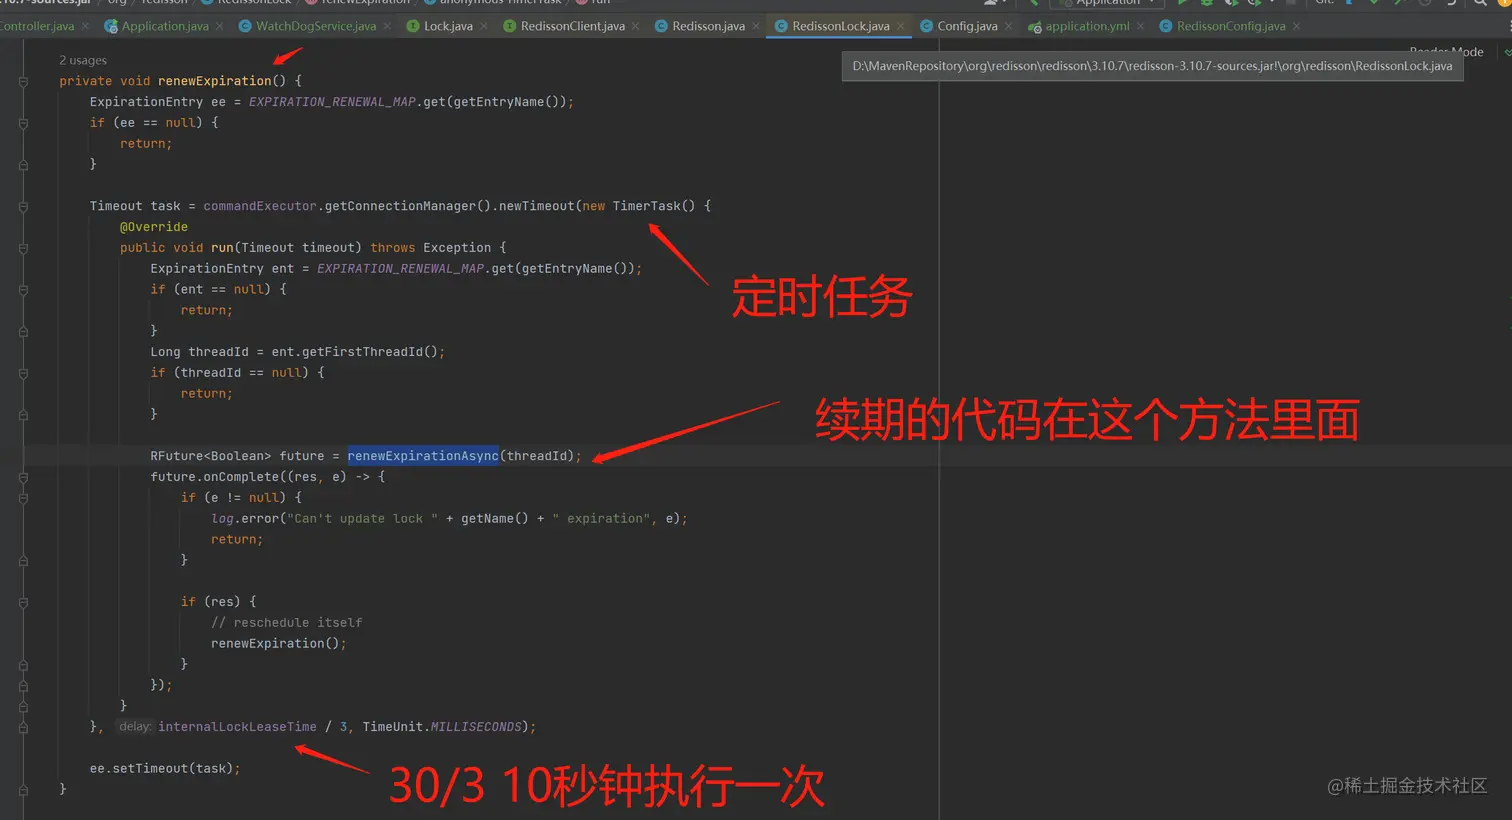Click EXPIRATION_RENEWAL_MAP in the 'ent' assignment
Viewport: 1512px width, 820px height.
[x=401, y=268]
